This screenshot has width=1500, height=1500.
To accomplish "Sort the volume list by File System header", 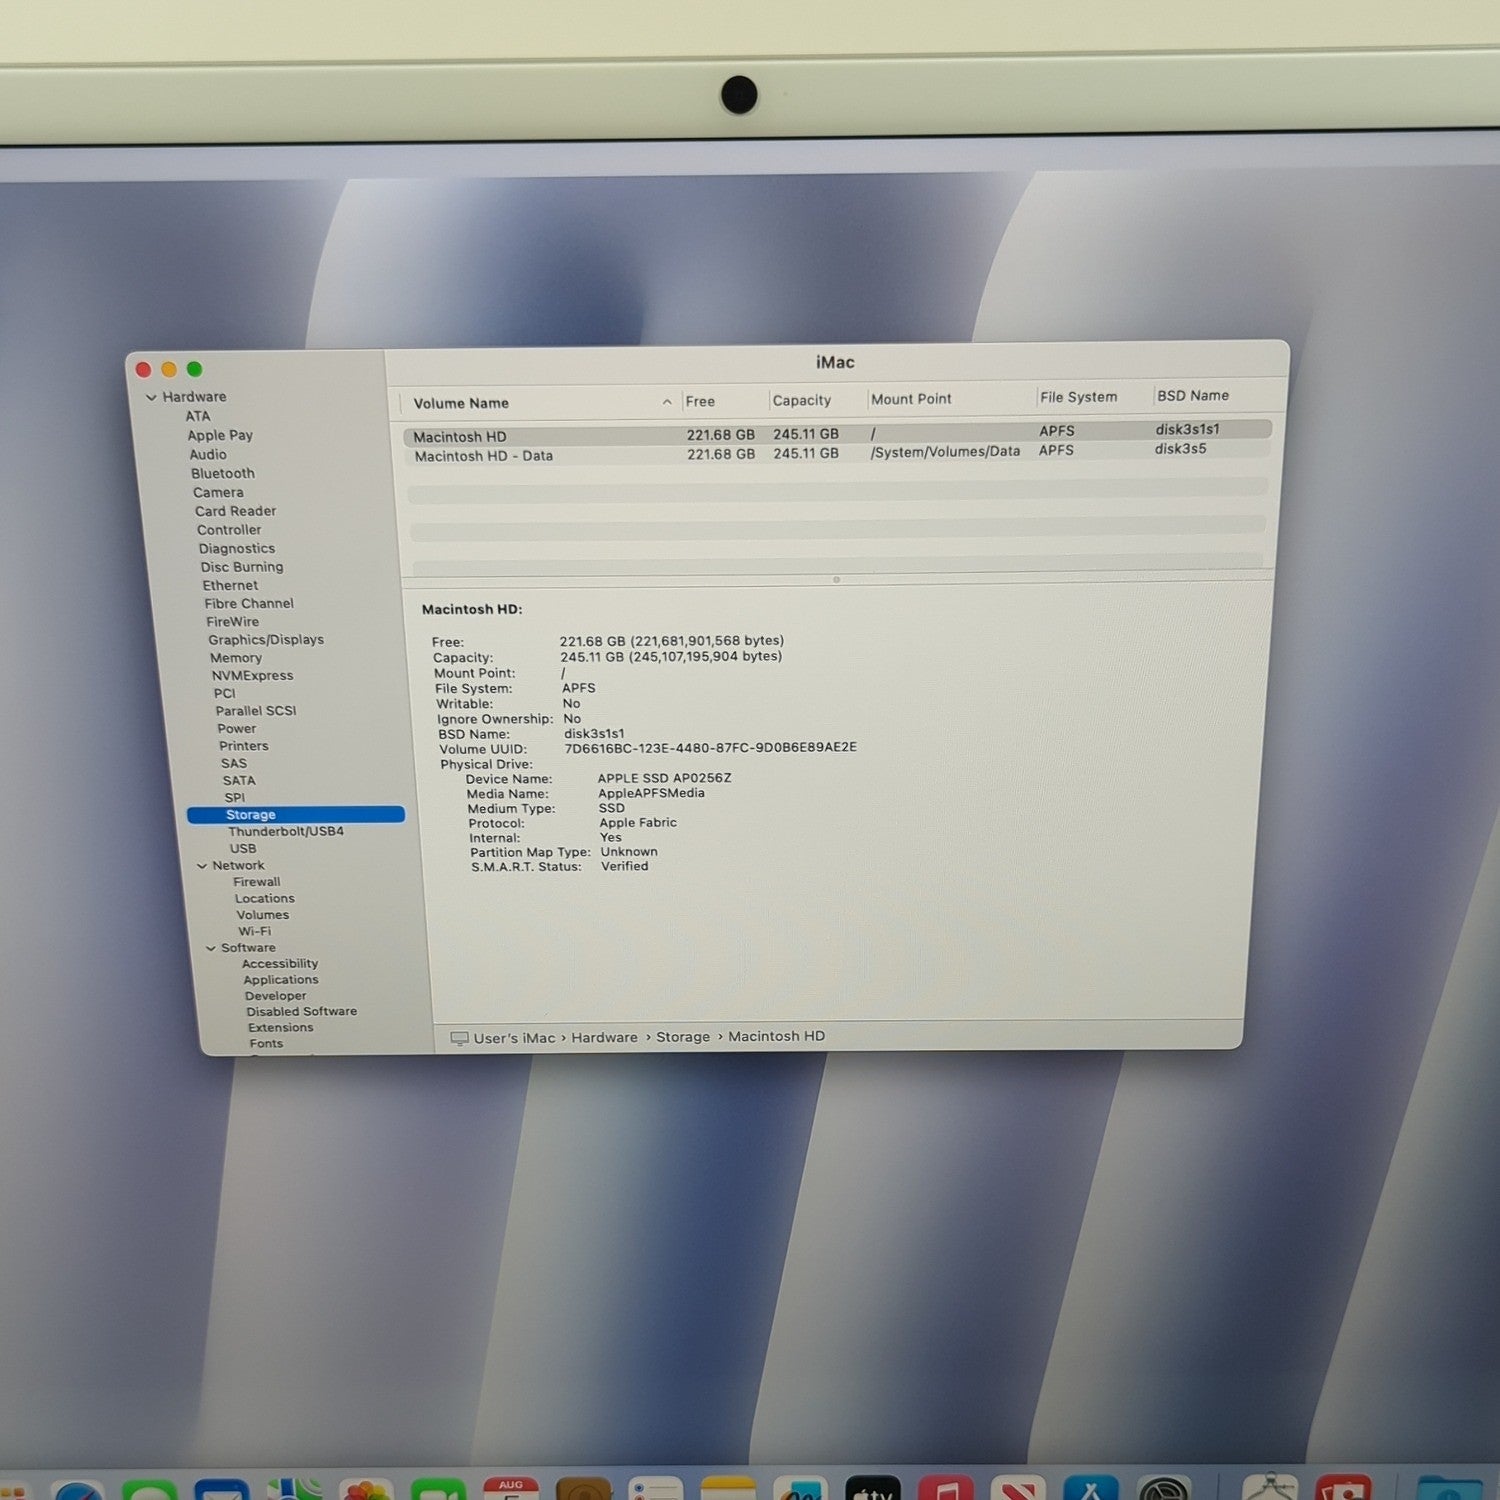I will click(x=1078, y=397).
